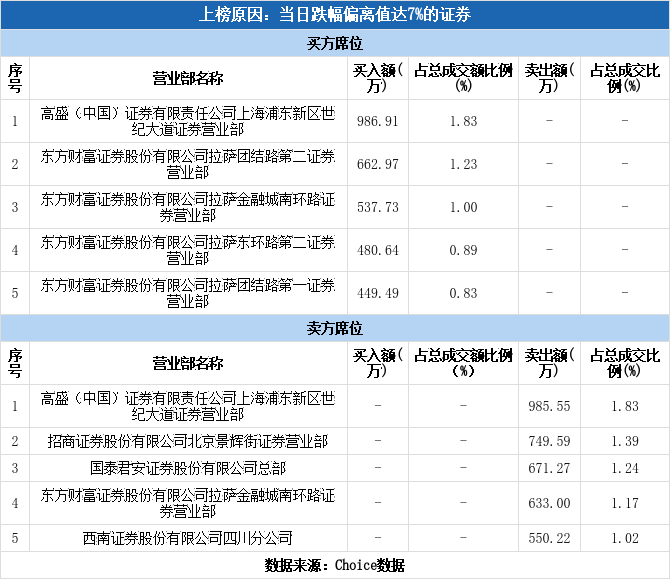The image size is (670, 579).
Task: Click sell ratio 1.24
Action: click(x=625, y=468)
